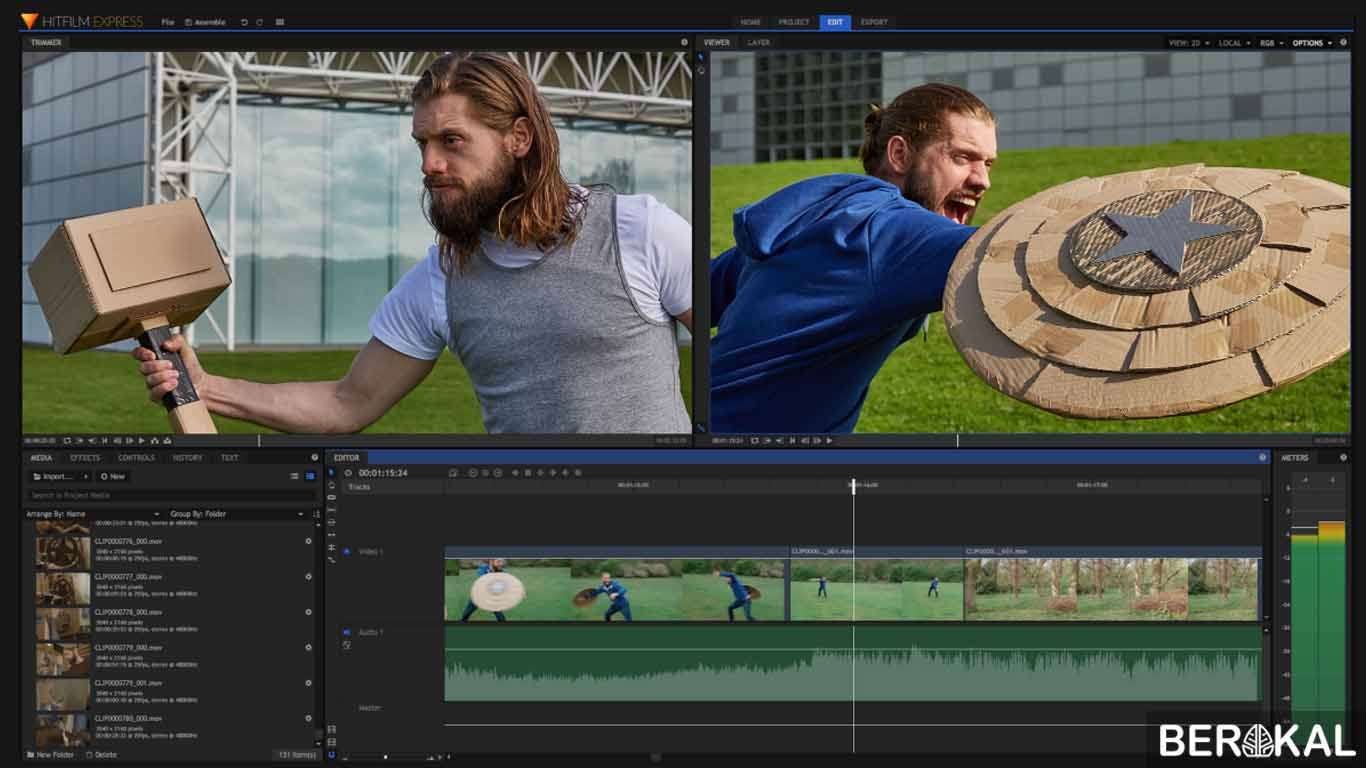Open the Group By: Folder dropdown

[237, 514]
